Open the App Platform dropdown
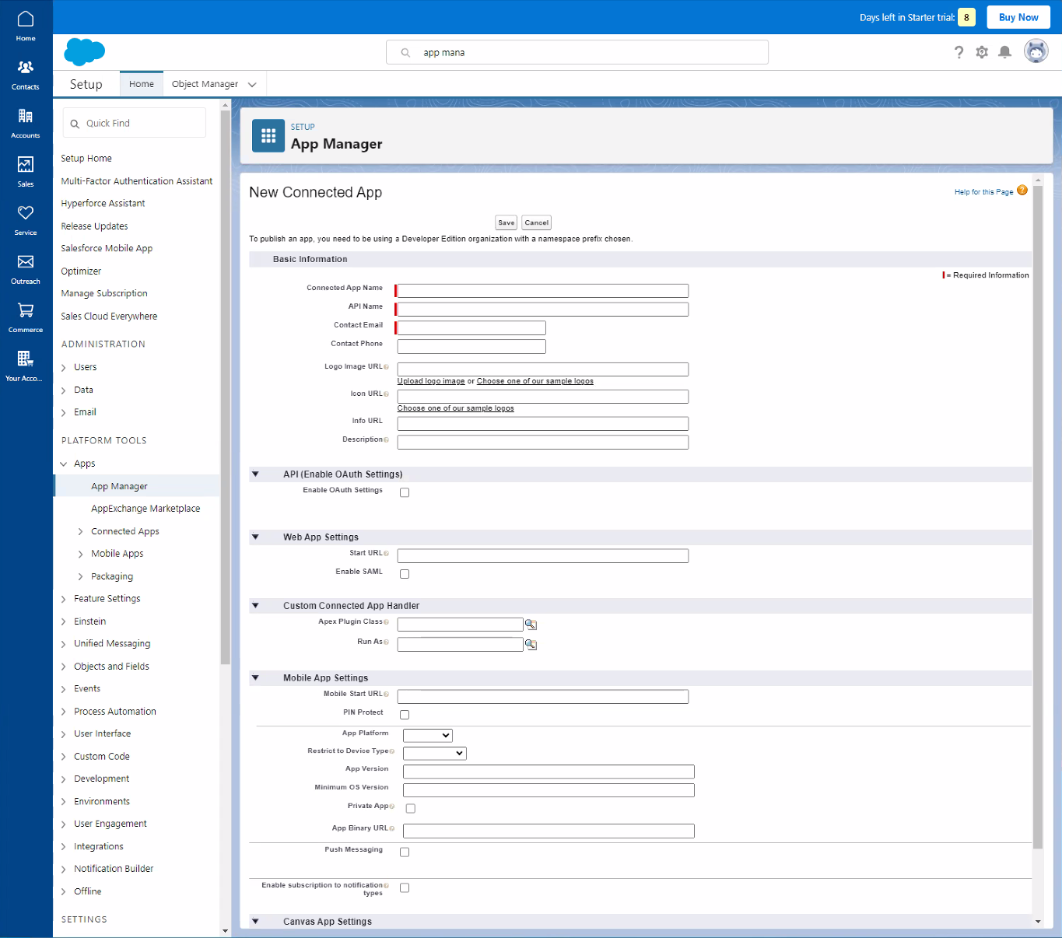The image size is (1062, 938). pos(427,735)
